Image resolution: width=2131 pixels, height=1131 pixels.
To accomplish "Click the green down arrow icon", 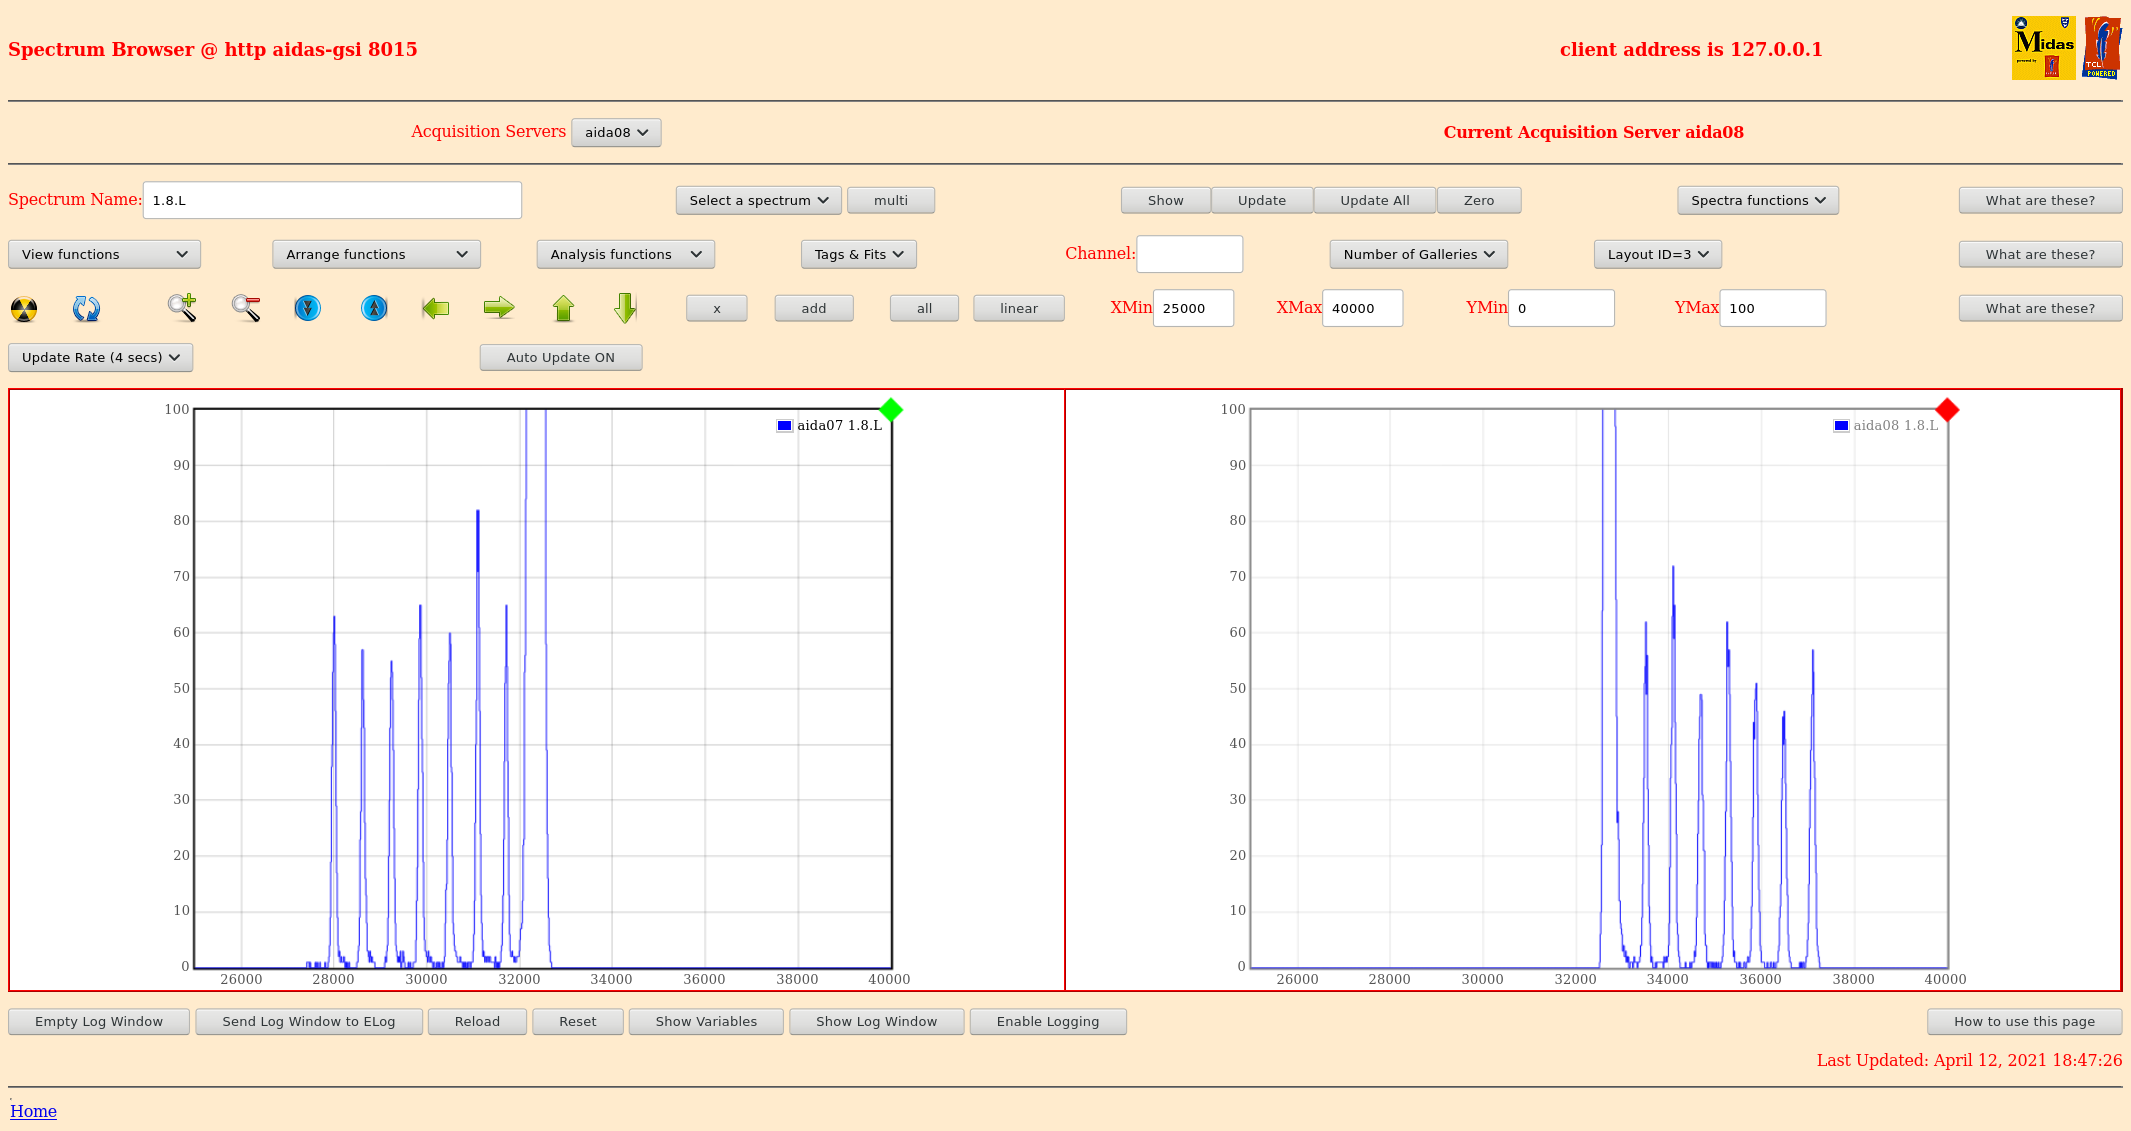I will point(626,308).
